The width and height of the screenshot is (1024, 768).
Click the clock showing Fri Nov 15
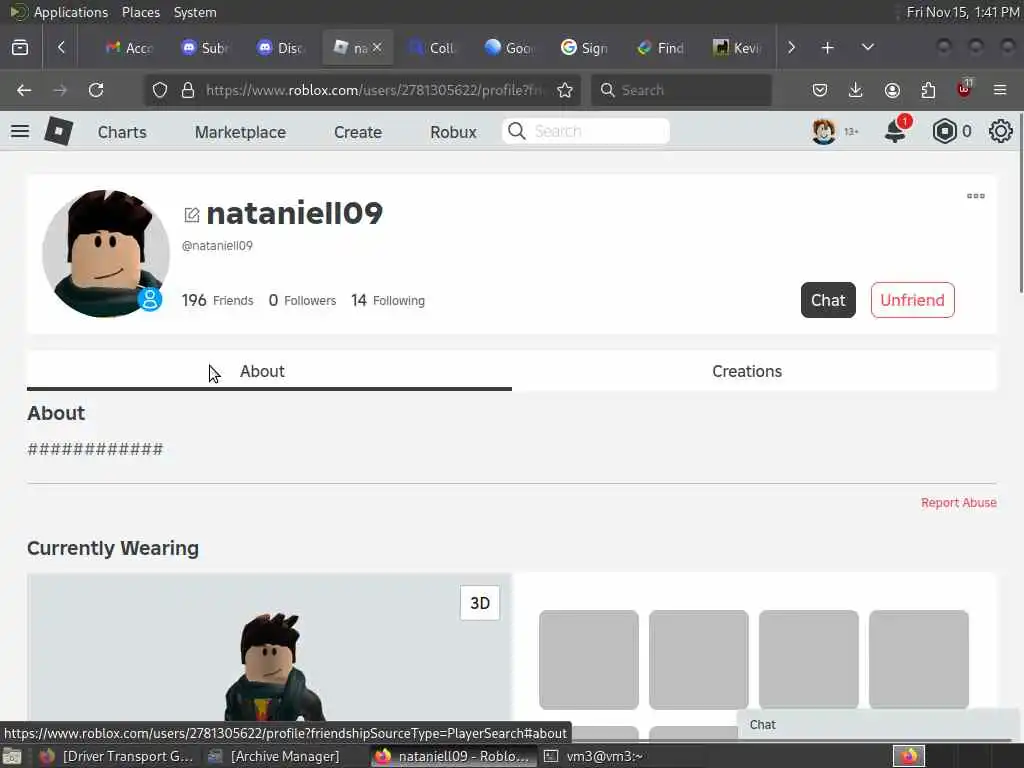(963, 12)
